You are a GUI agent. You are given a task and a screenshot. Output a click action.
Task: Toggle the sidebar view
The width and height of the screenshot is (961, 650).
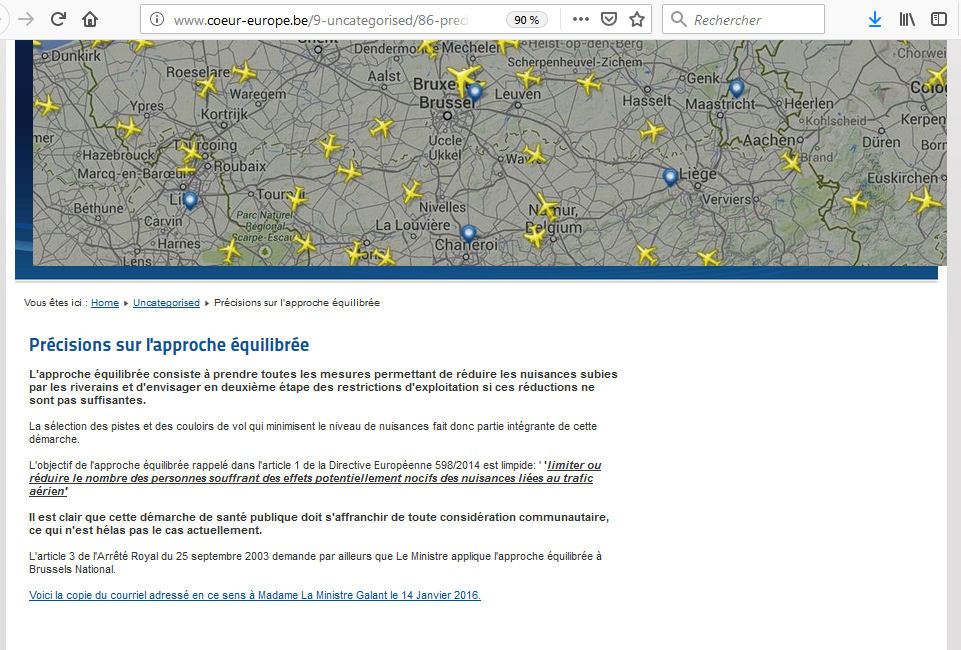click(x=938, y=20)
